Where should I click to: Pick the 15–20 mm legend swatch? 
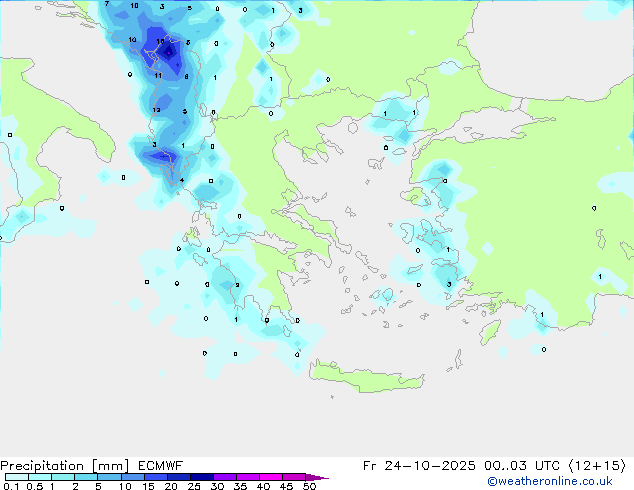155,477
